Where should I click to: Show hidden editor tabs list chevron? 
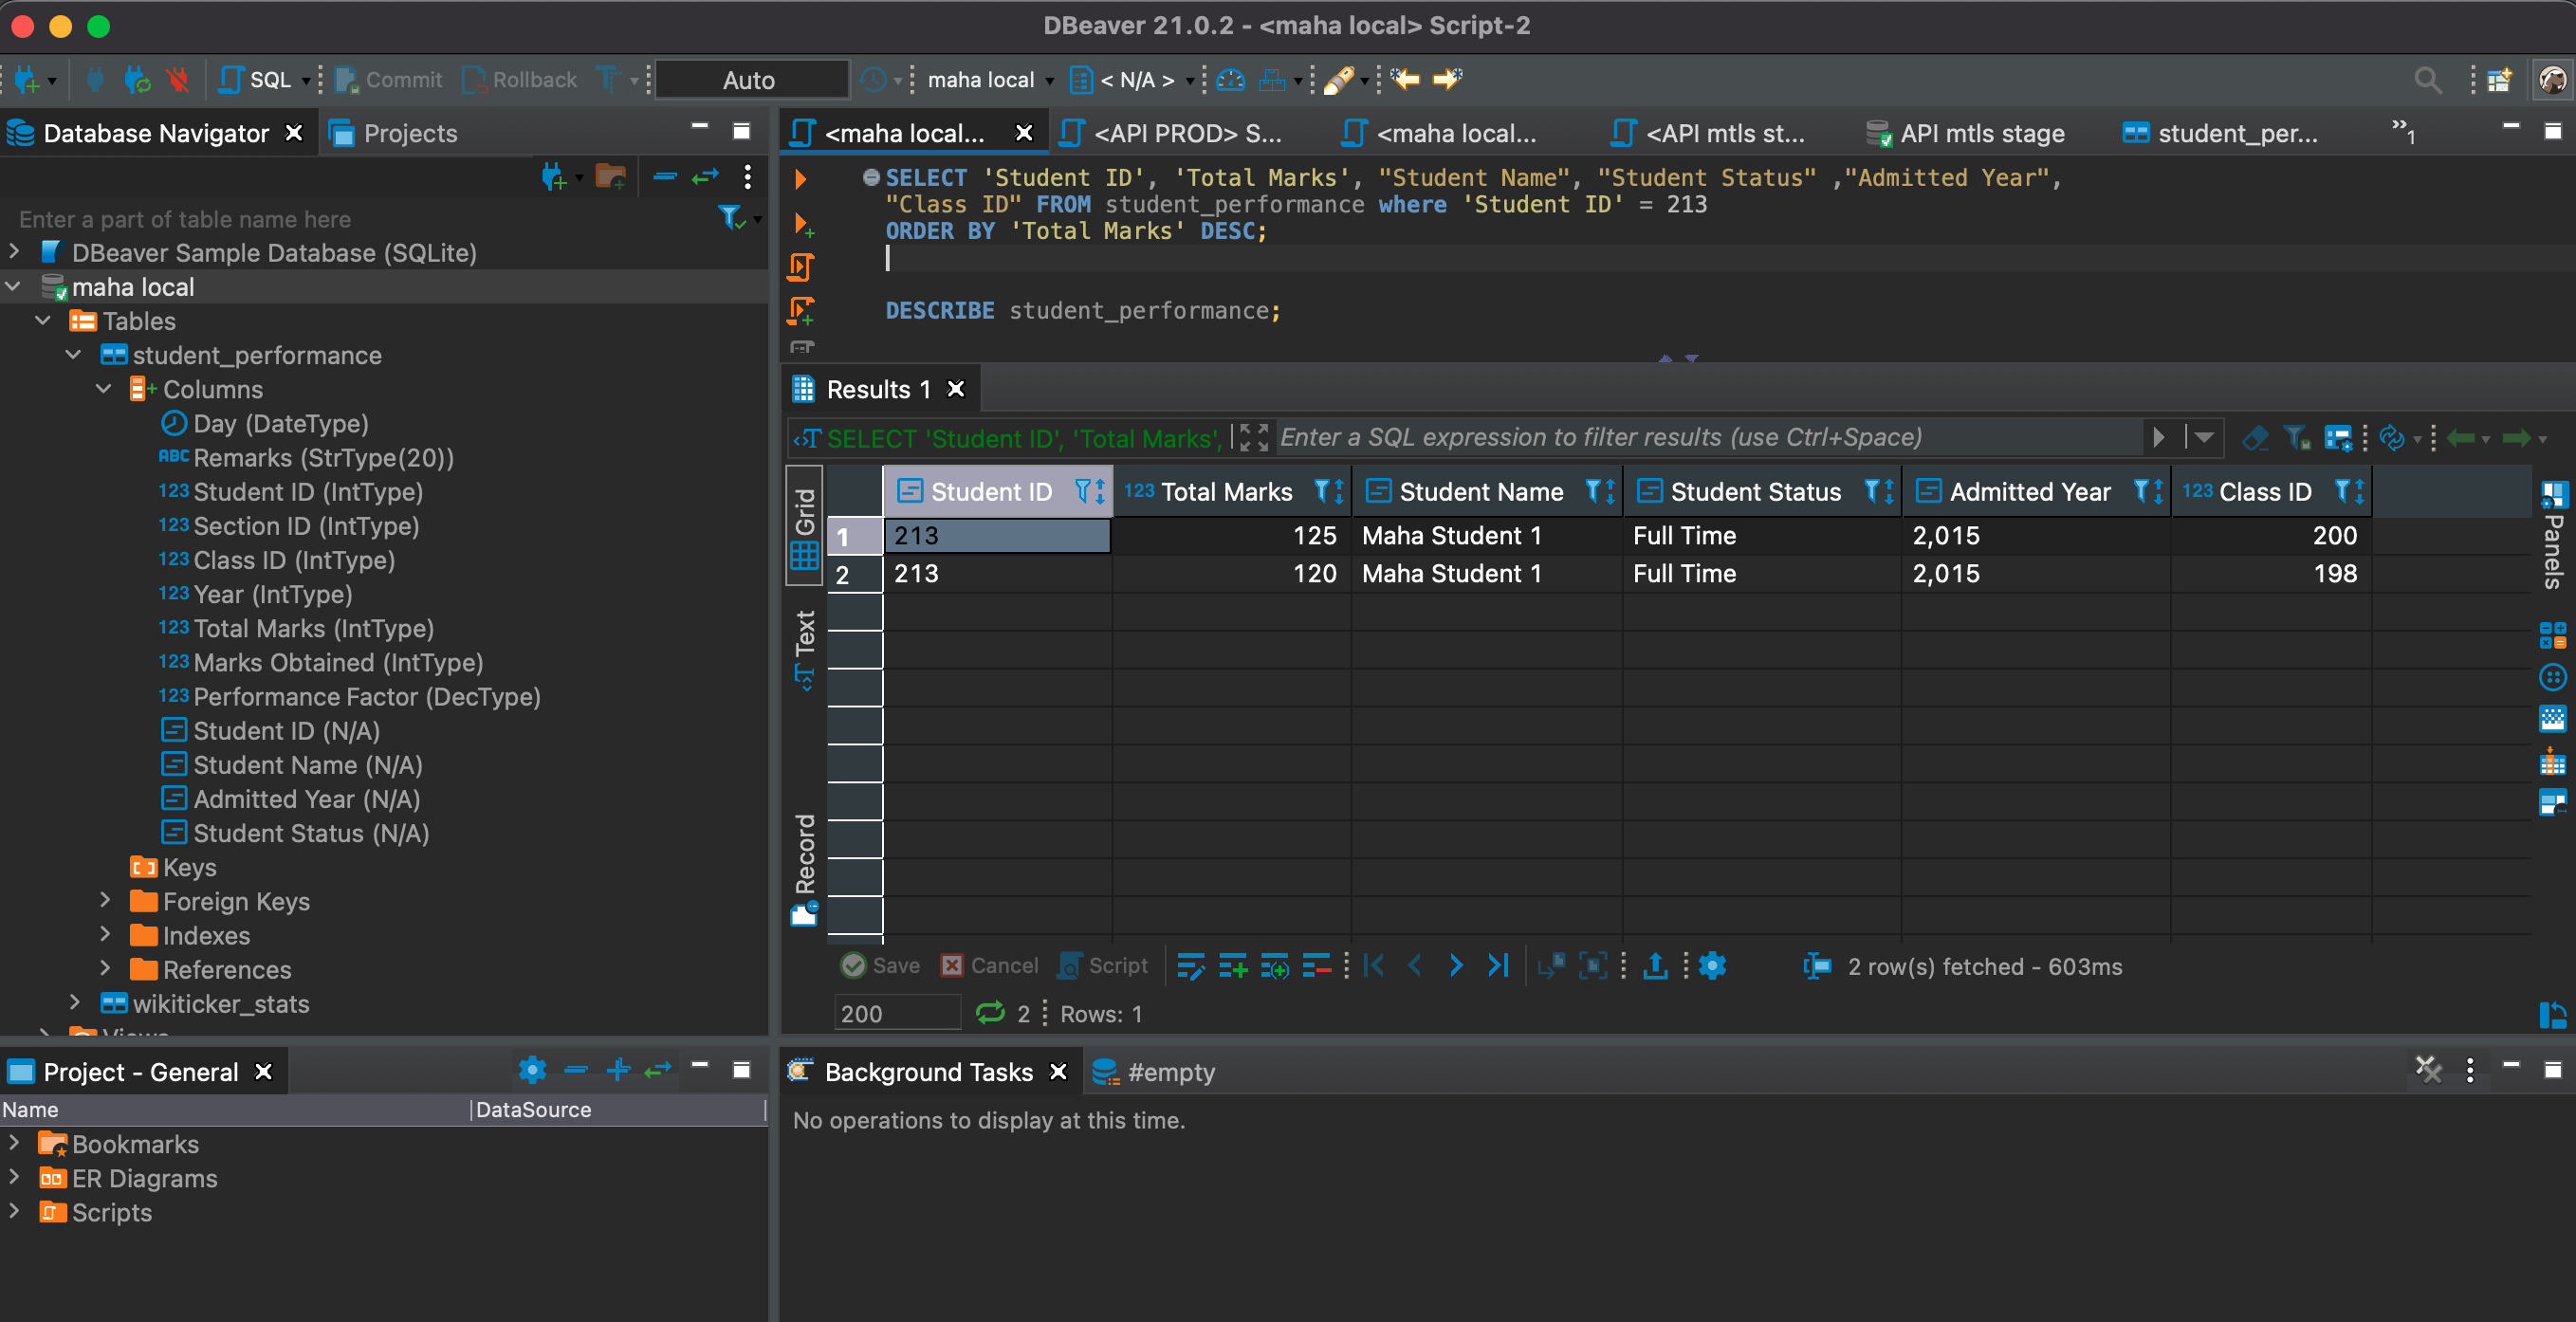coord(2402,130)
